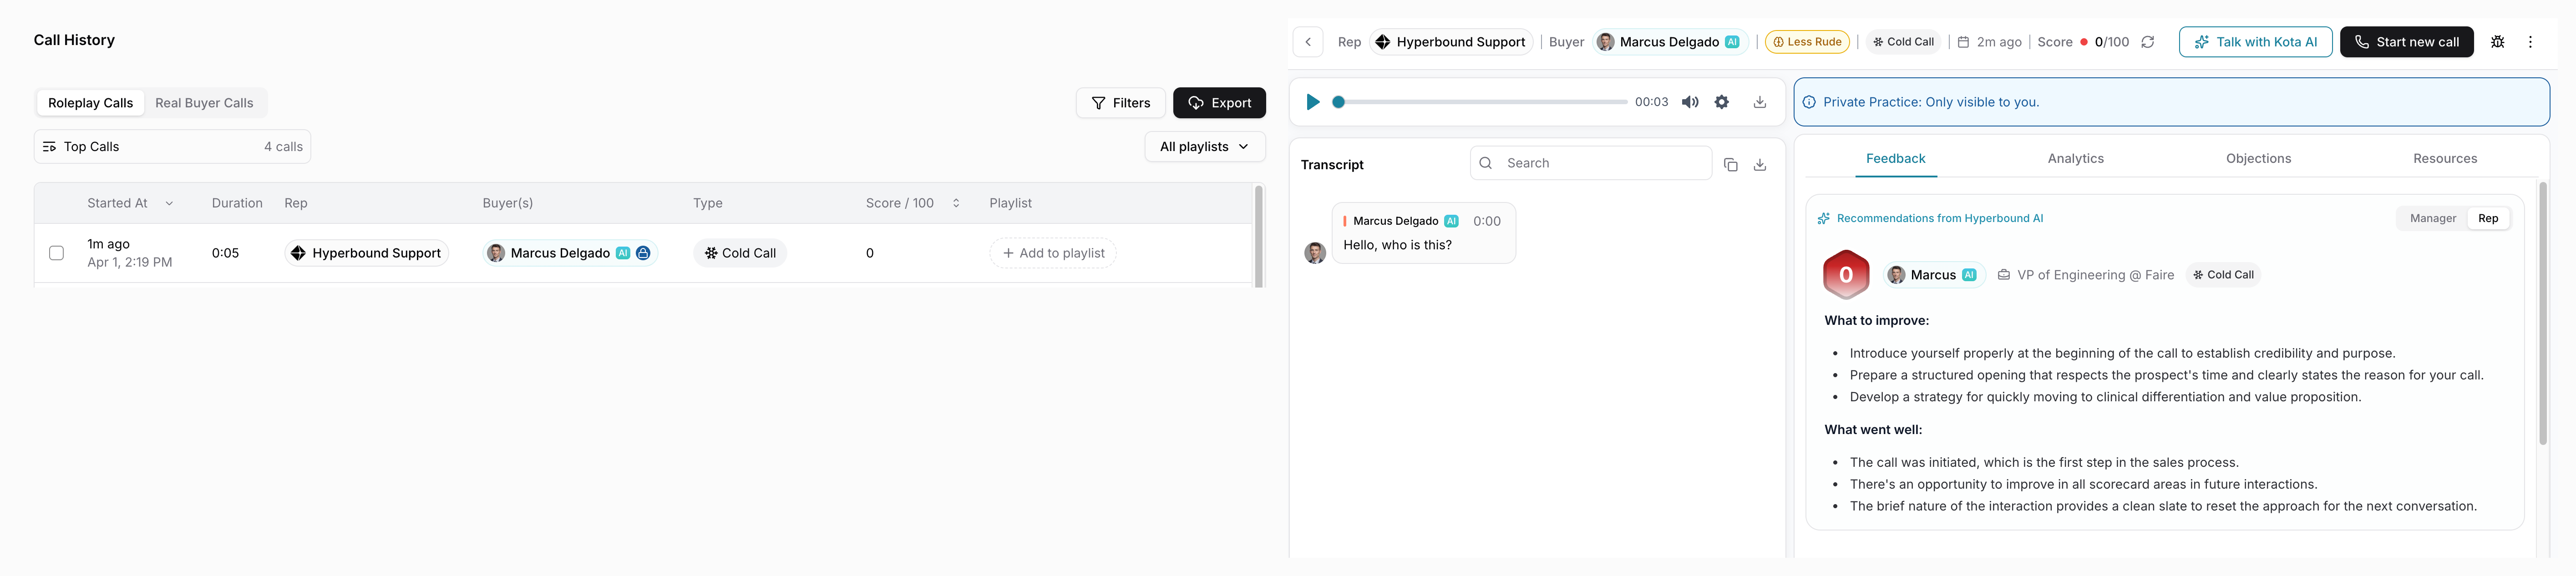The height and width of the screenshot is (576, 2576).
Task: Switch feedback view to Manager
Action: [2432, 218]
